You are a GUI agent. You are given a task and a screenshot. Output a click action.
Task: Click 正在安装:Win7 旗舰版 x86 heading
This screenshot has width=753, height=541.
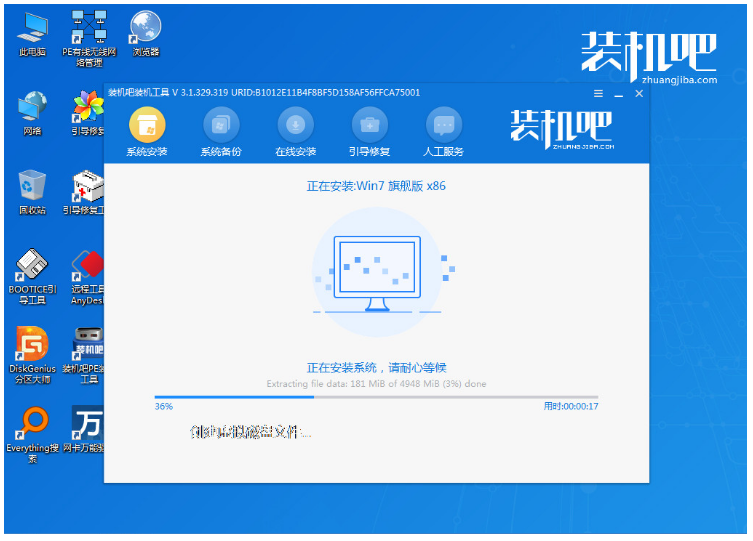coord(376,186)
